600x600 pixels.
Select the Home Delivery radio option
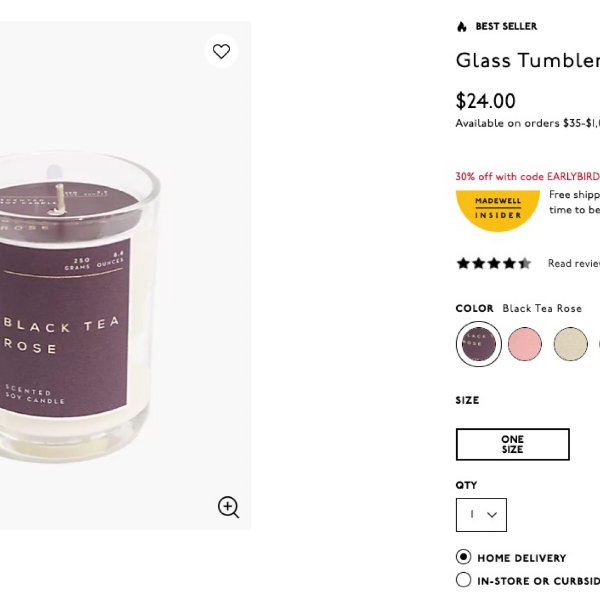[463, 557]
